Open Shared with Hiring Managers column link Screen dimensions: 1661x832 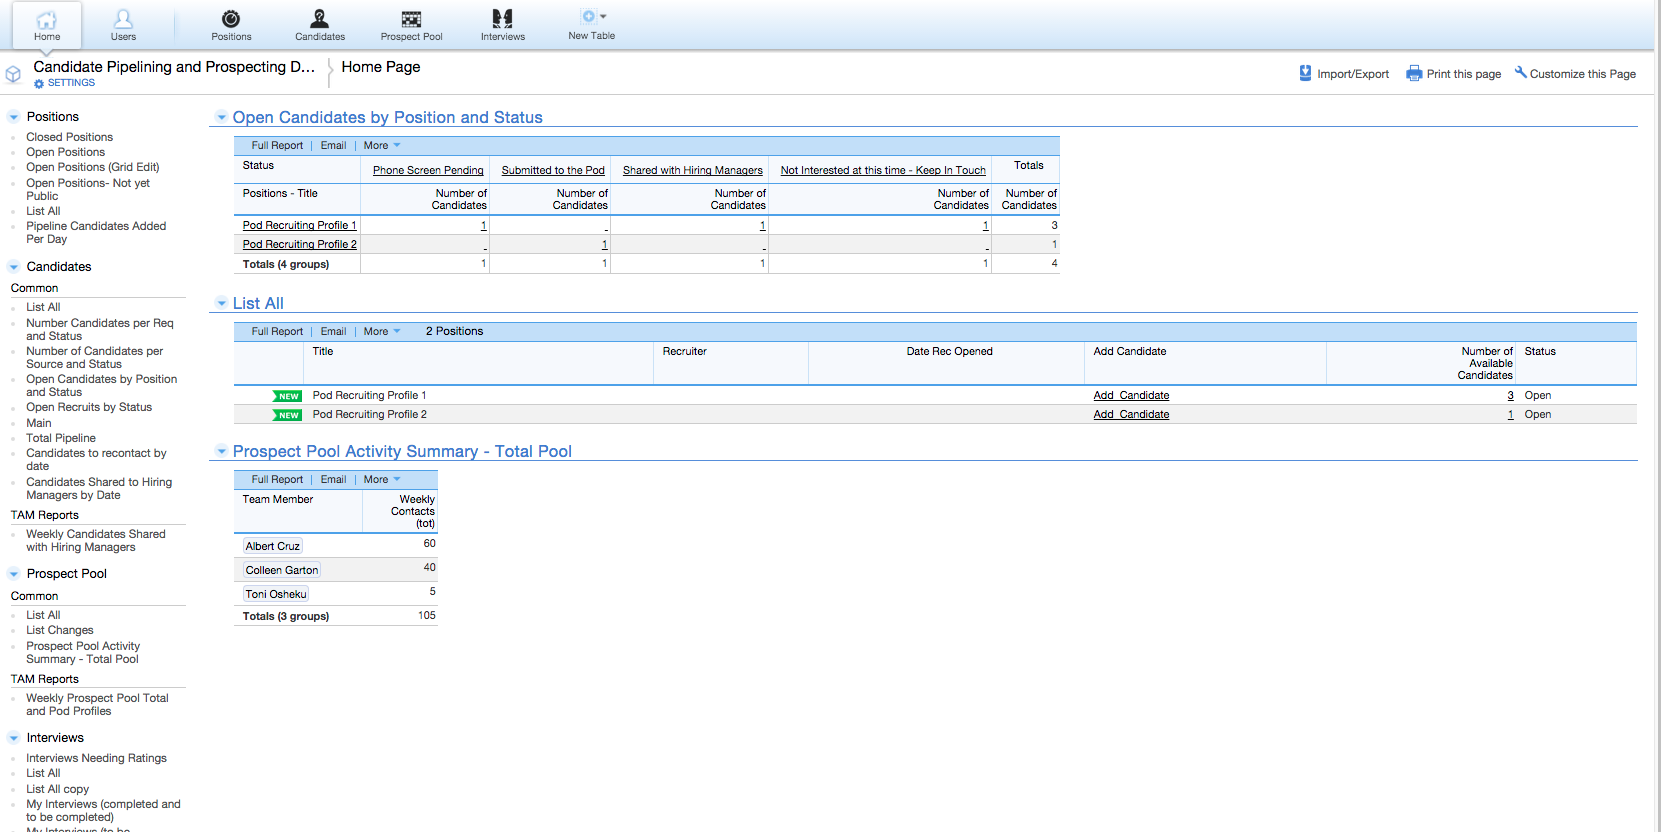coord(693,171)
